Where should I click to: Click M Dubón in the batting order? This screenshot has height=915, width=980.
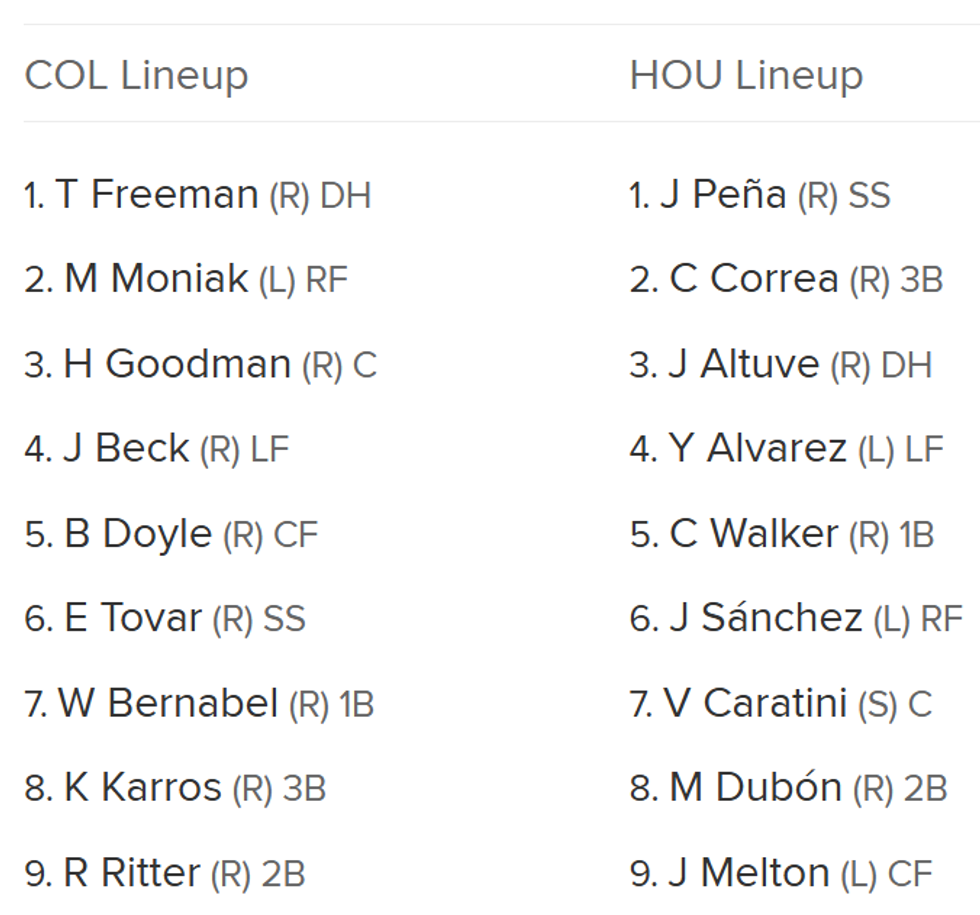click(x=755, y=788)
